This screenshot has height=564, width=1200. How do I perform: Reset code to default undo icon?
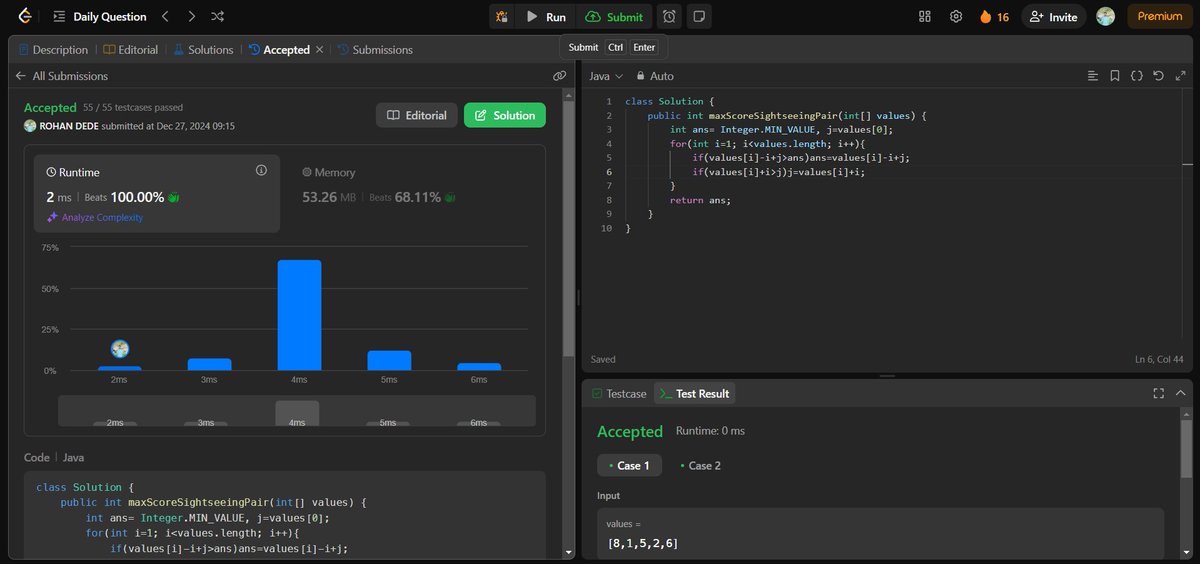tap(1158, 76)
